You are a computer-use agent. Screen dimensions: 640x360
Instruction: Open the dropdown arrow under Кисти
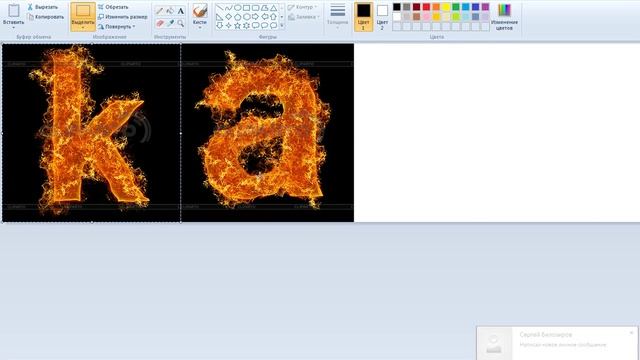coord(200,28)
